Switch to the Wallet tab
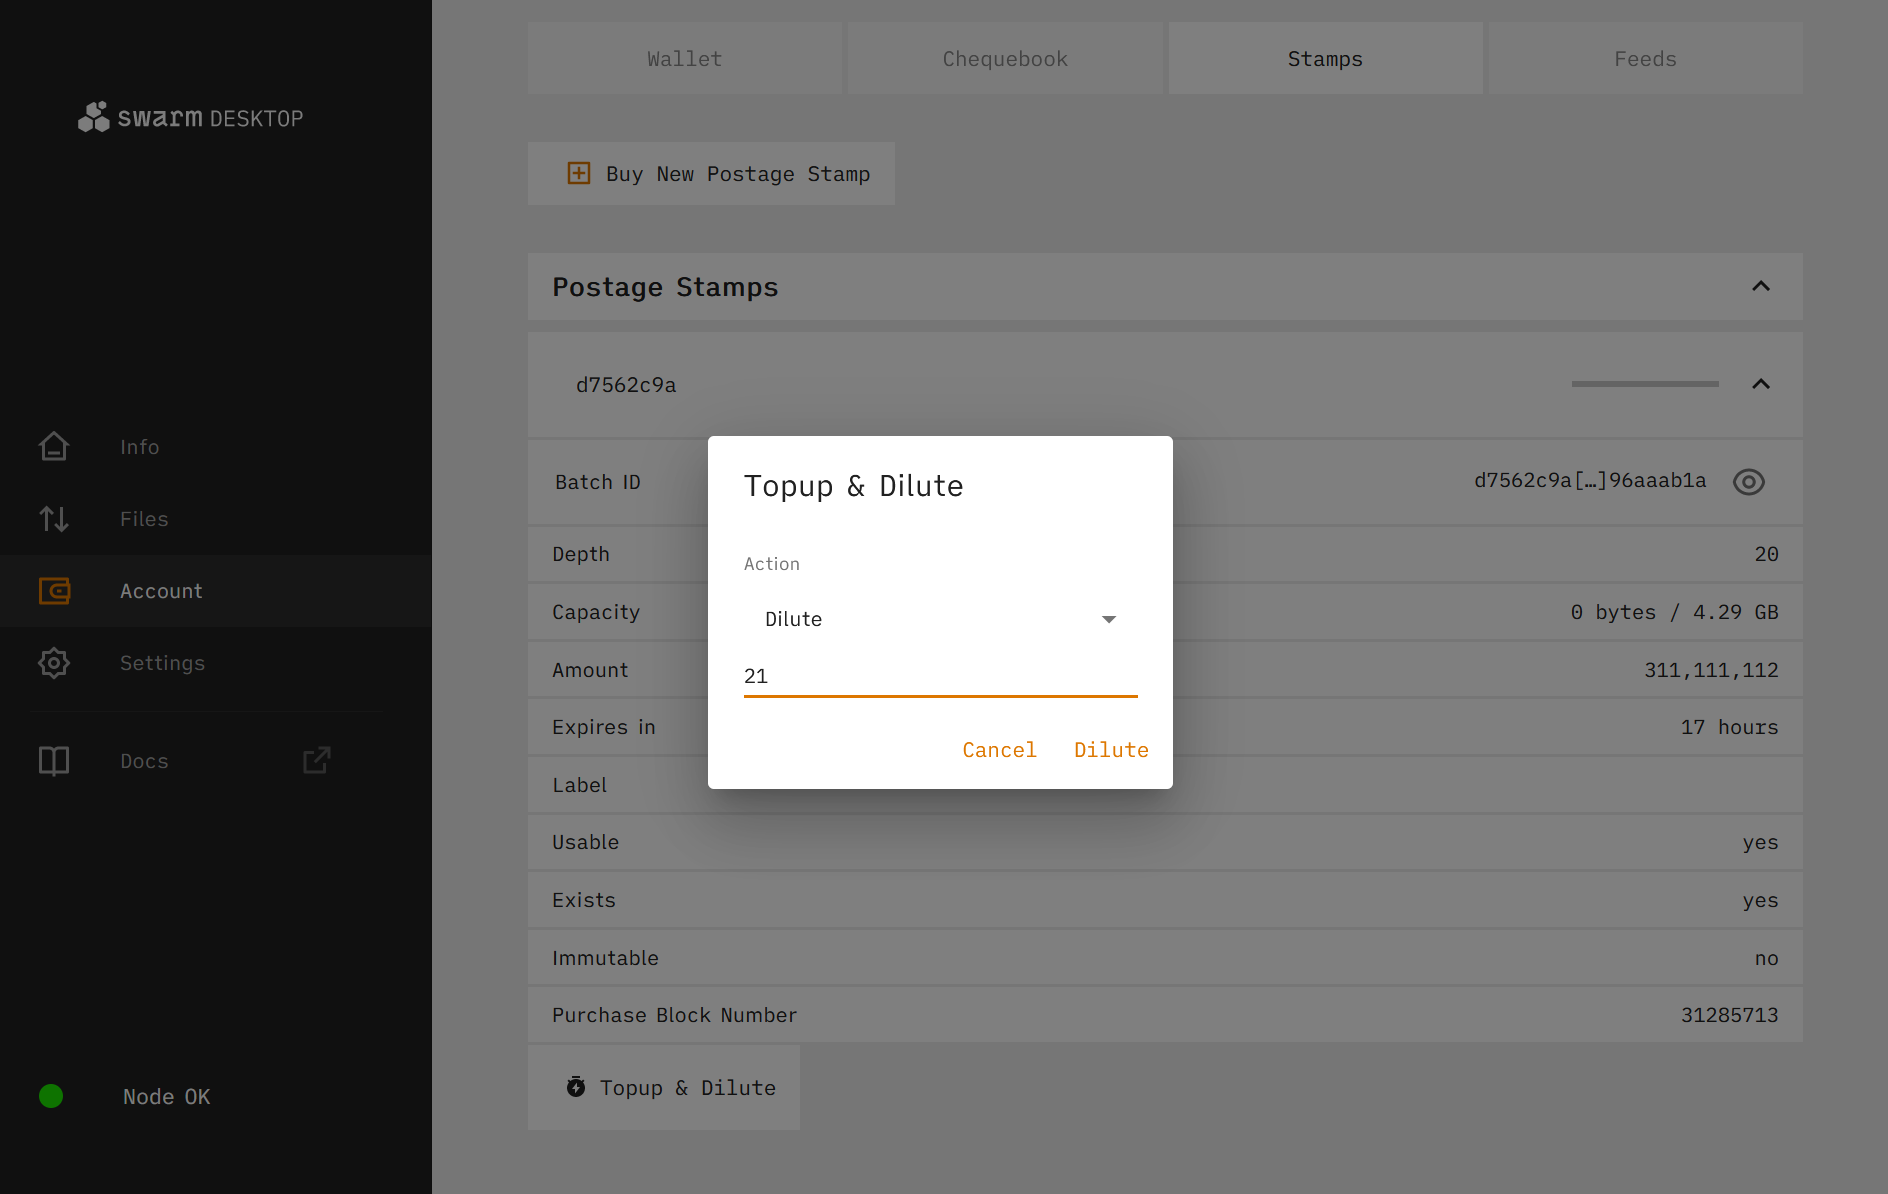The height and width of the screenshot is (1194, 1888). click(x=684, y=59)
